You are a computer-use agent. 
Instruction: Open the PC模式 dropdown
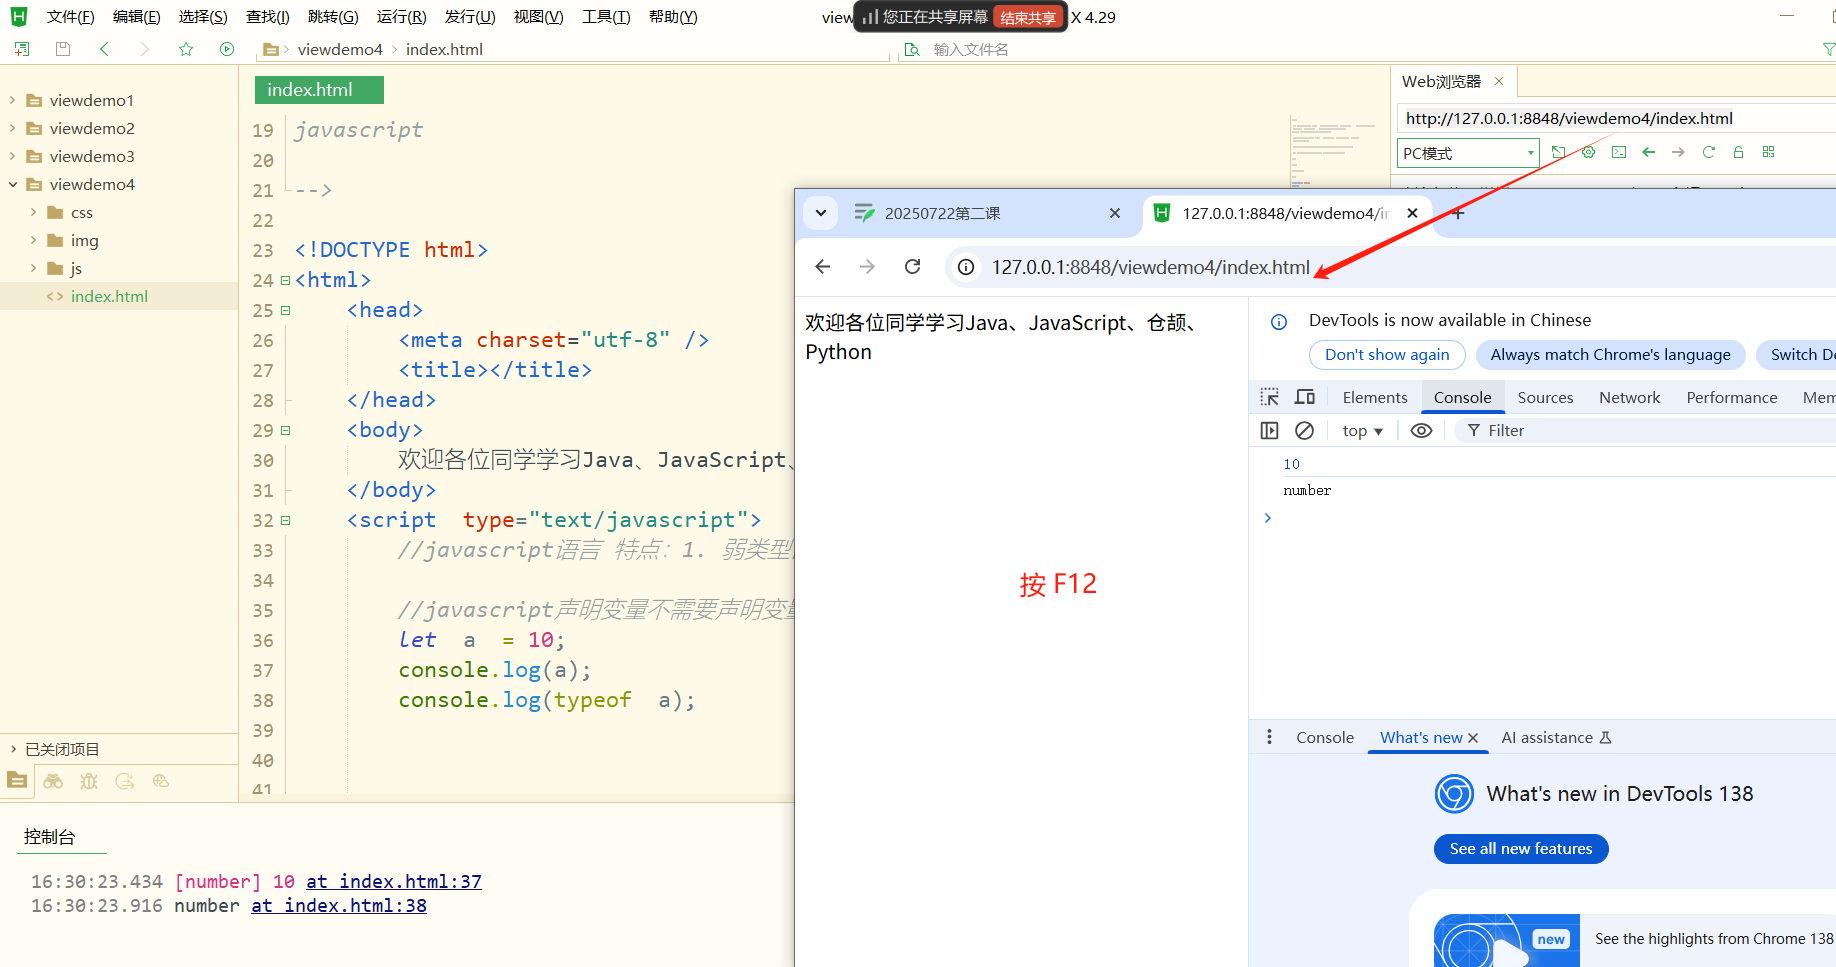coord(1468,153)
